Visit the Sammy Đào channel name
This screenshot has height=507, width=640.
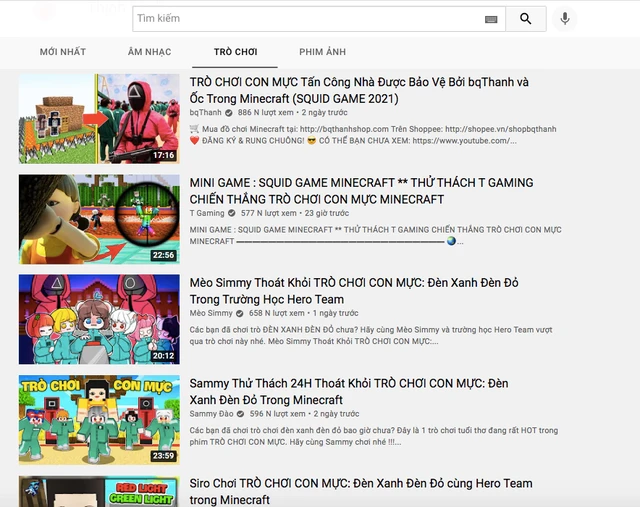(211, 414)
